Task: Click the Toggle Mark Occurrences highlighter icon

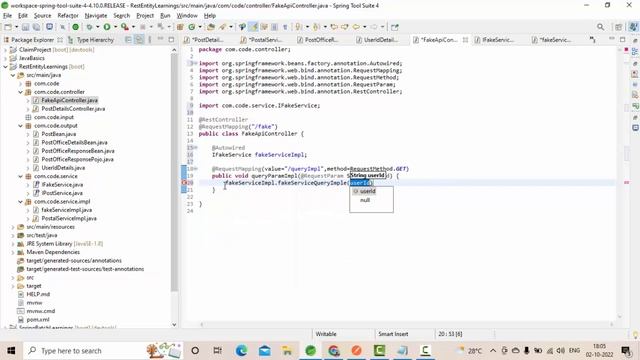Action: tap(253, 27)
